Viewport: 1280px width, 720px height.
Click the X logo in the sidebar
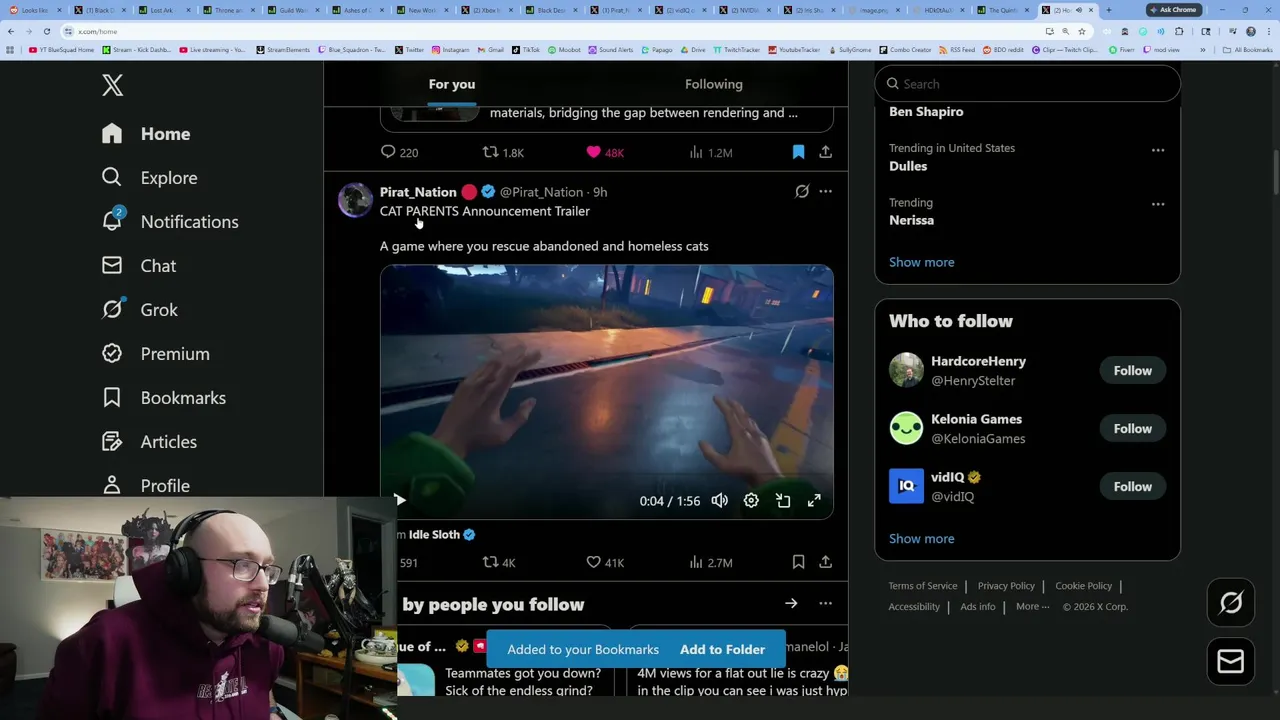(x=112, y=85)
